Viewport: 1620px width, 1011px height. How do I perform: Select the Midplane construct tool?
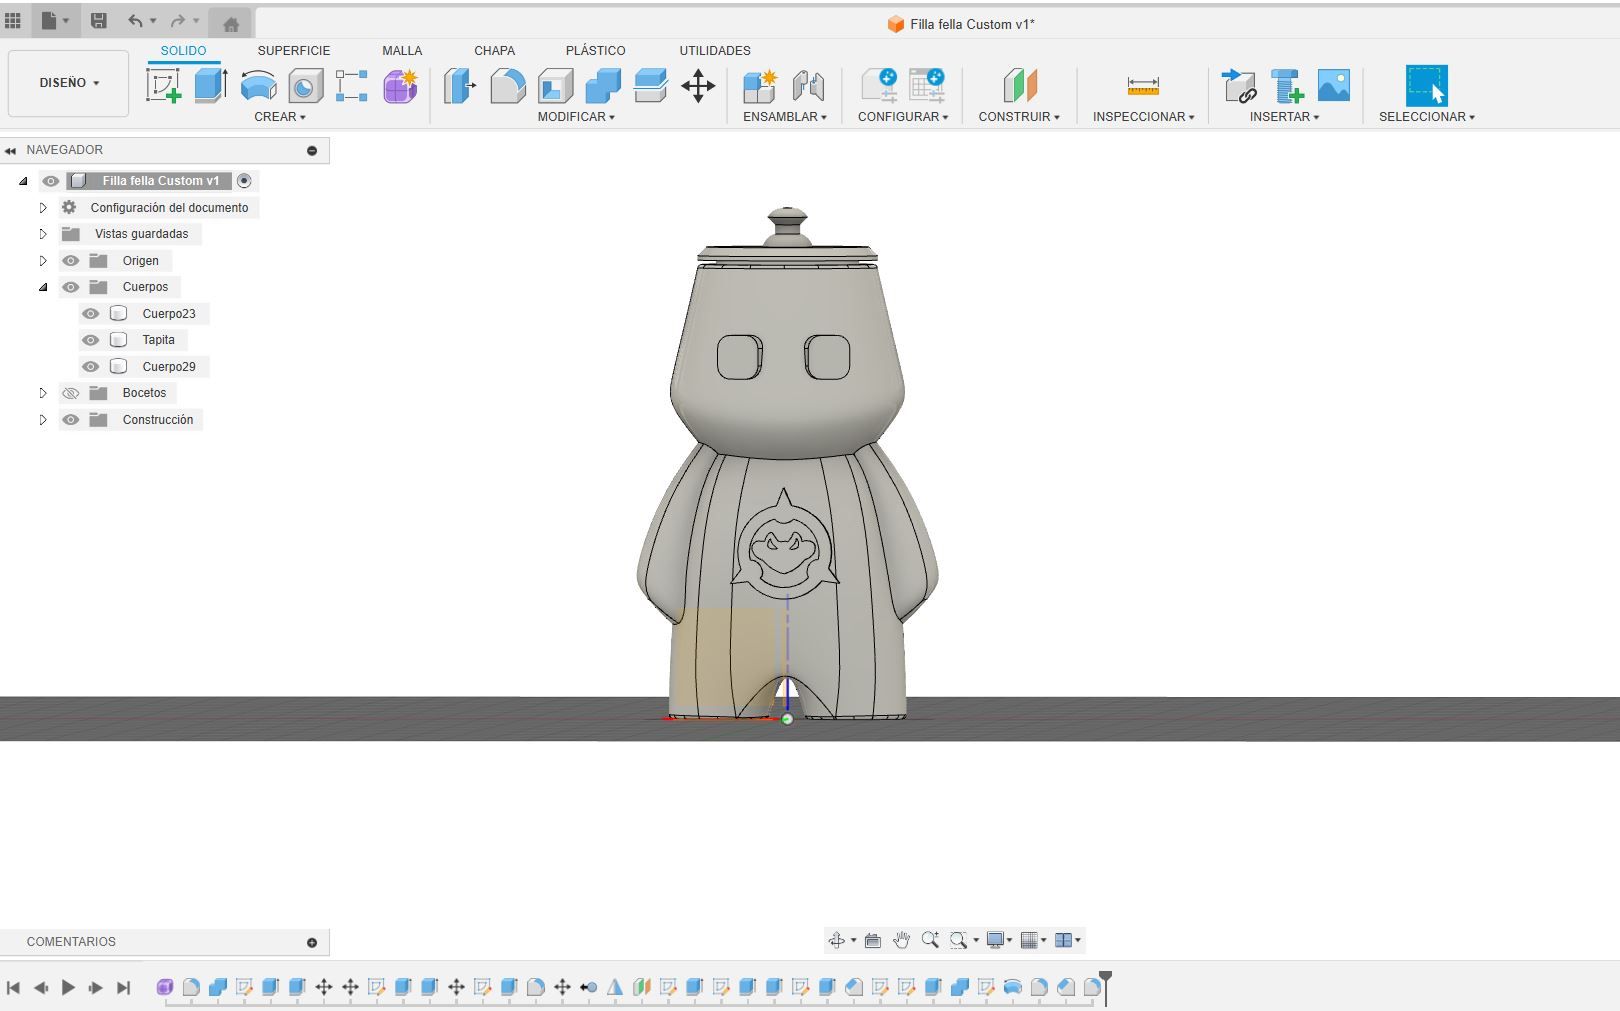click(x=1020, y=86)
